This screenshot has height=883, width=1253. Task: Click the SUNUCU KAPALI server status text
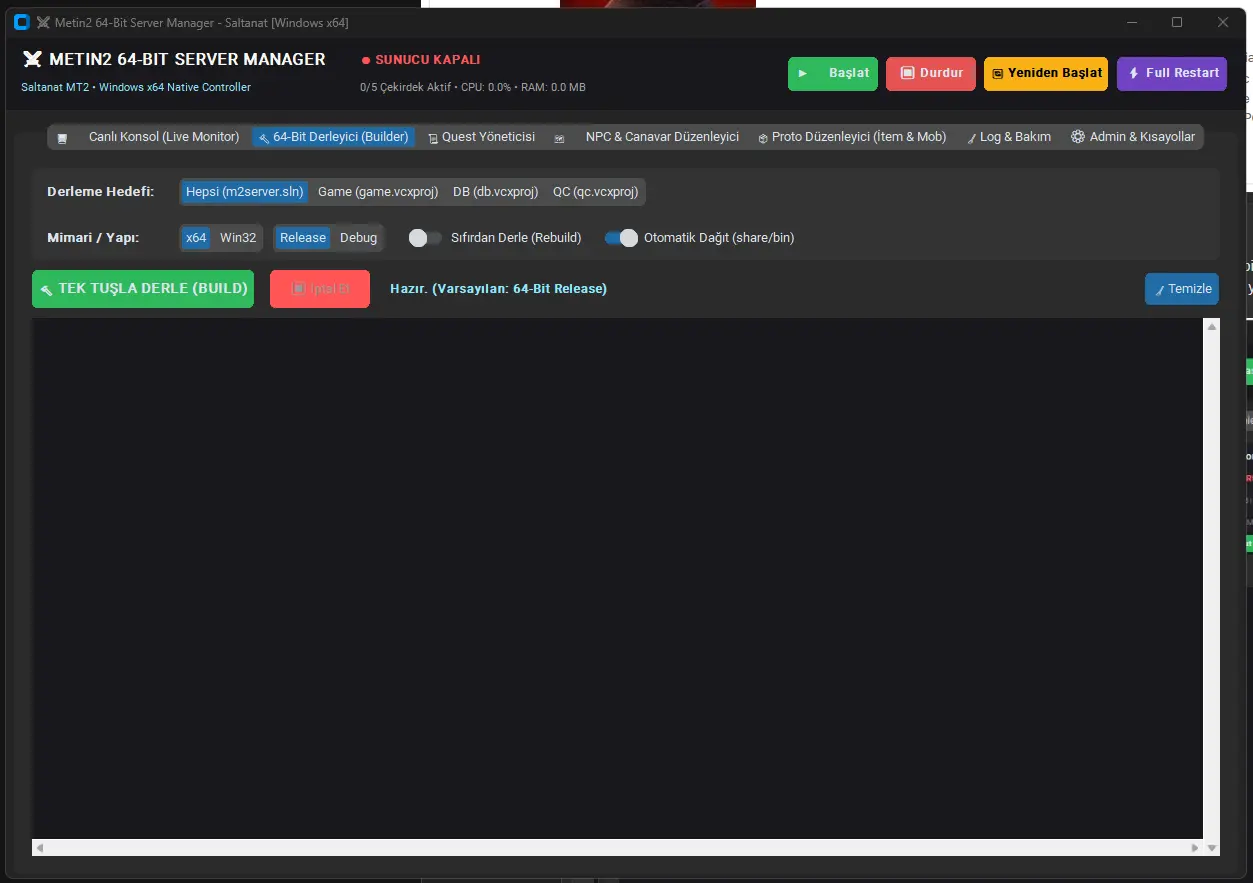[428, 60]
